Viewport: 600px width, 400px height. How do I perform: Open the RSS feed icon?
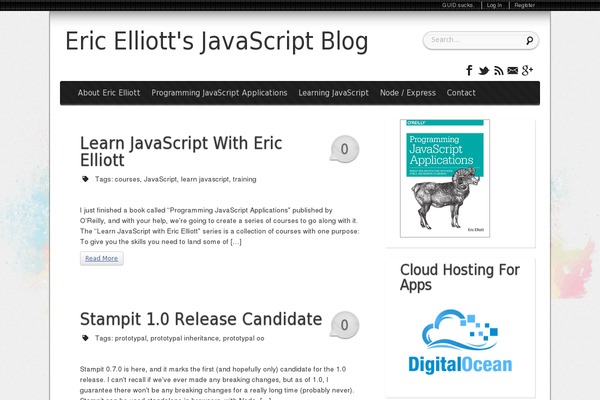pos(498,70)
